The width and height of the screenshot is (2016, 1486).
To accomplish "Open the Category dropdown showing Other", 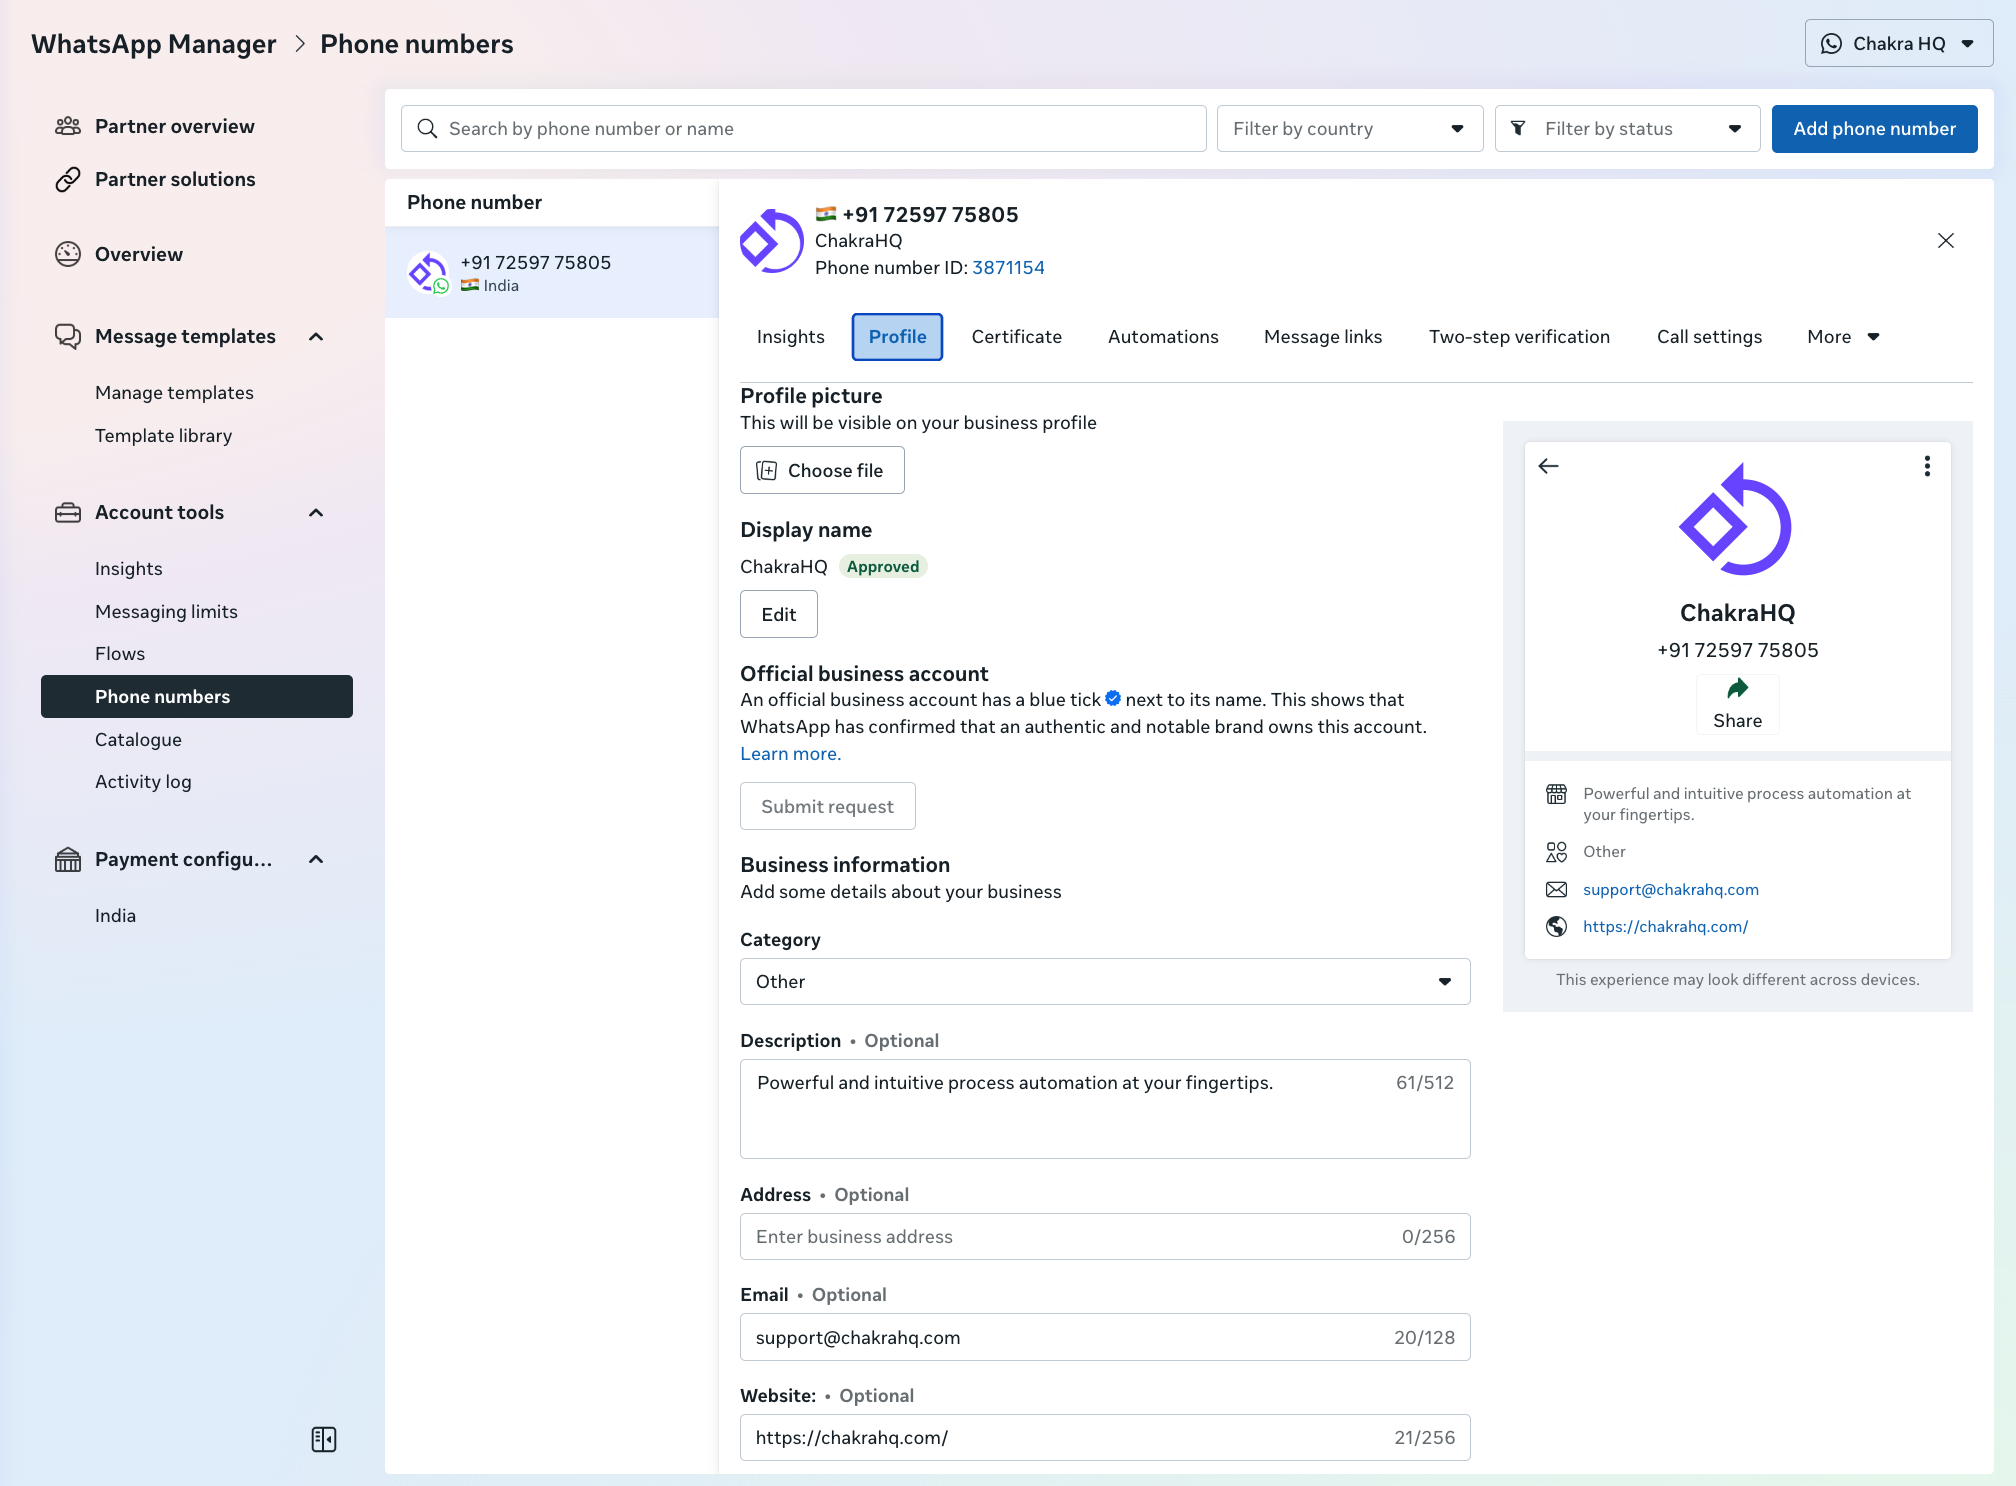I will point(1104,982).
